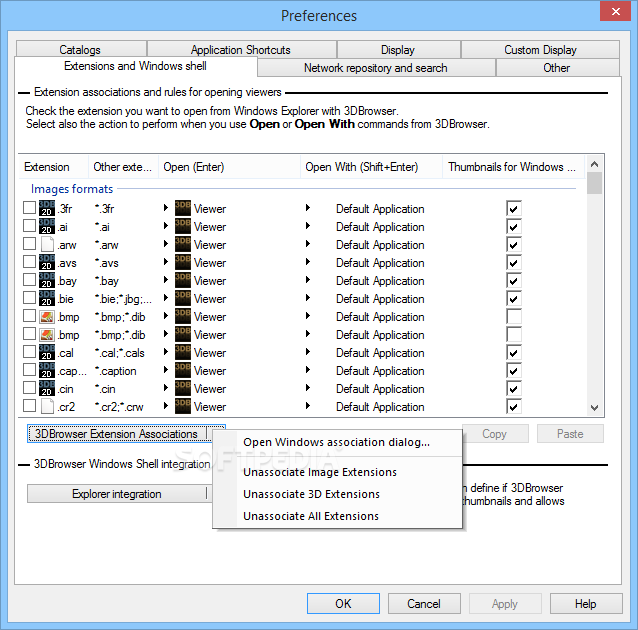Expand Open With arrow for .ai
Viewport: 638px width, 630px height.
308,225
